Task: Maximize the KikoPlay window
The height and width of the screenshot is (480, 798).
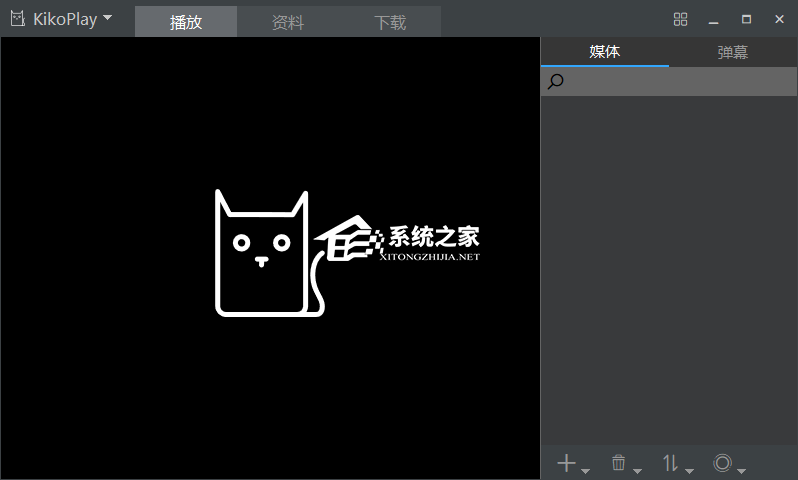Action: pos(747,19)
